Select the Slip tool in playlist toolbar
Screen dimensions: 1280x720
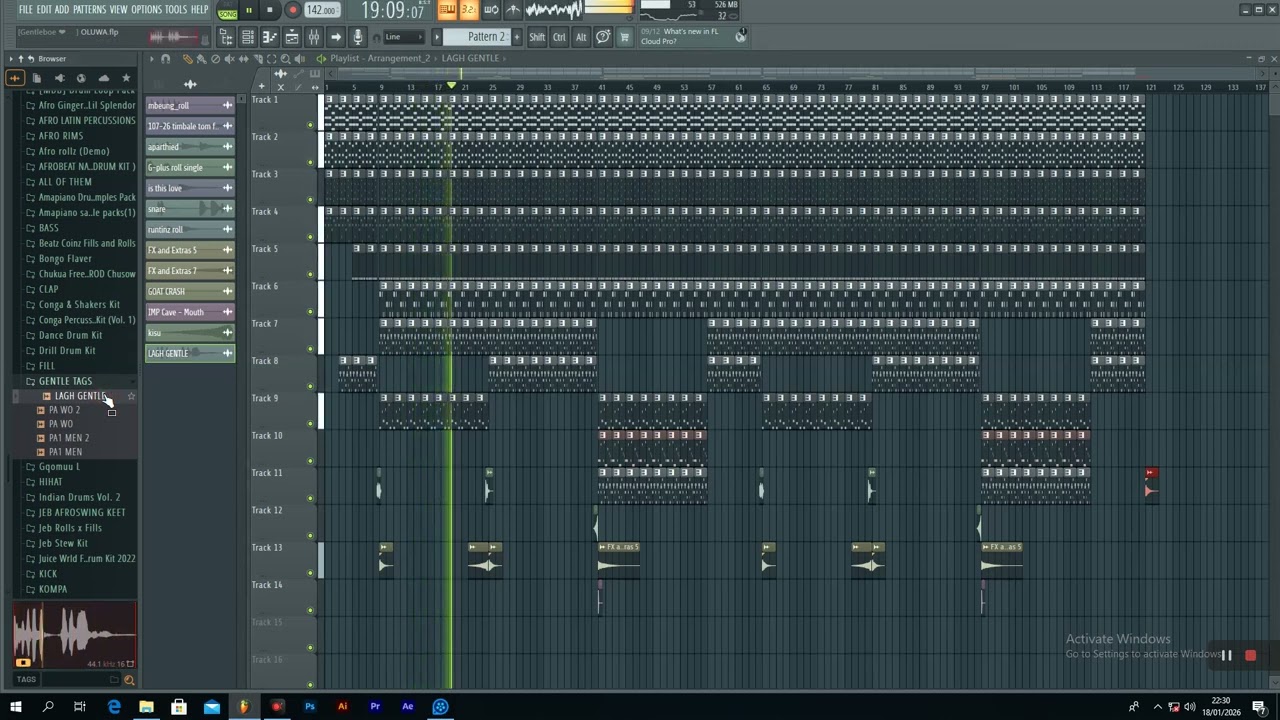(x=244, y=59)
